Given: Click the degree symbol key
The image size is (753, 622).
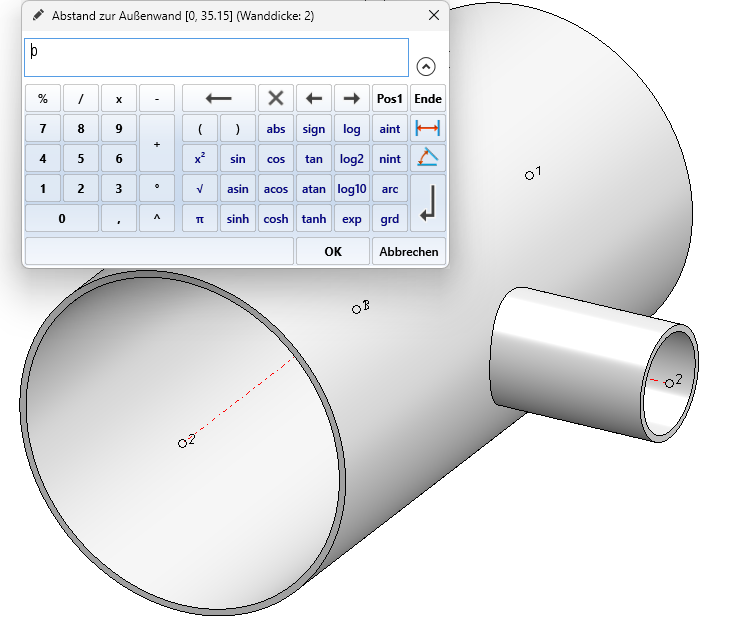Looking at the screenshot, I should (157, 188).
